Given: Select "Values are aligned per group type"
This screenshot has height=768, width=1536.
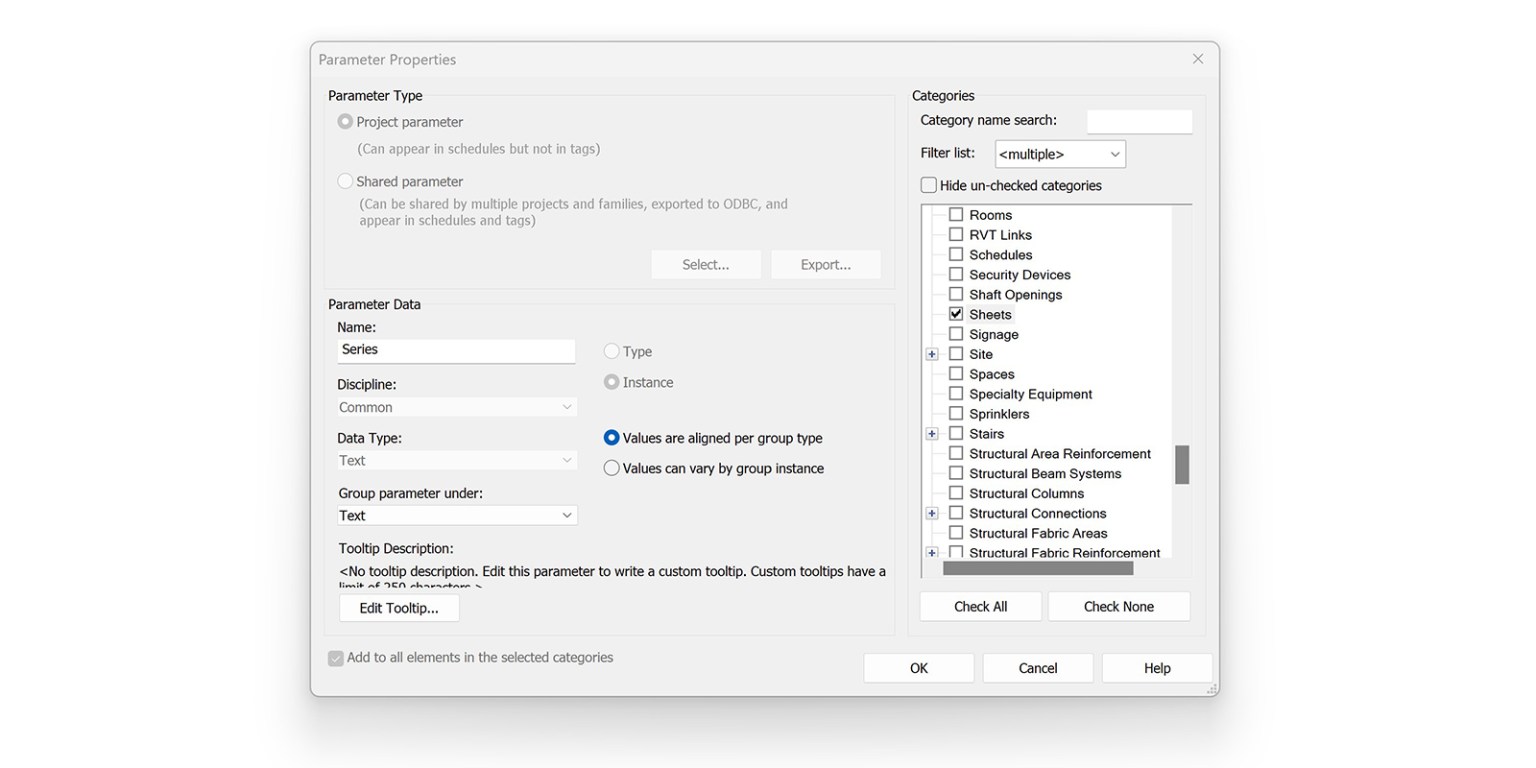Looking at the screenshot, I should (611, 438).
